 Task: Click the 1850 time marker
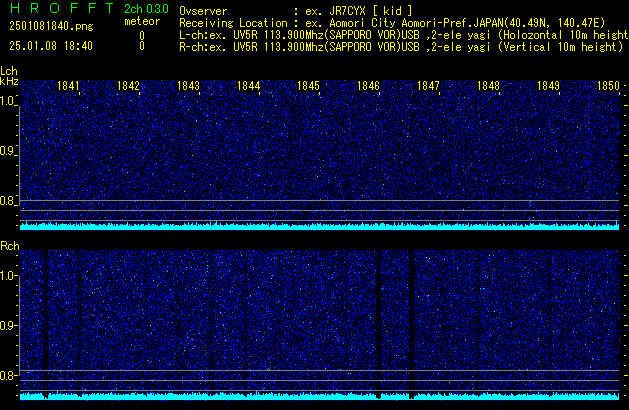tap(608, 86)
